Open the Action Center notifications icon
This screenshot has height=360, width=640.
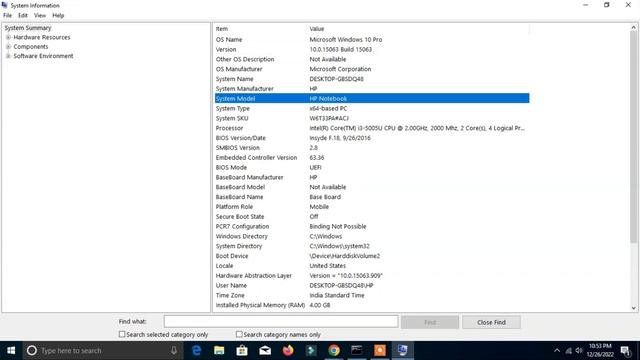(625, 351)
